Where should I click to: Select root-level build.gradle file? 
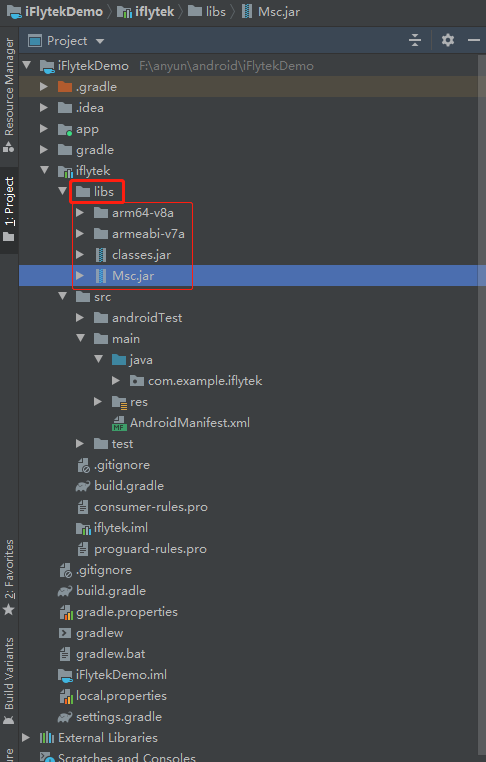pyautogui.click(x=111, y=591)
